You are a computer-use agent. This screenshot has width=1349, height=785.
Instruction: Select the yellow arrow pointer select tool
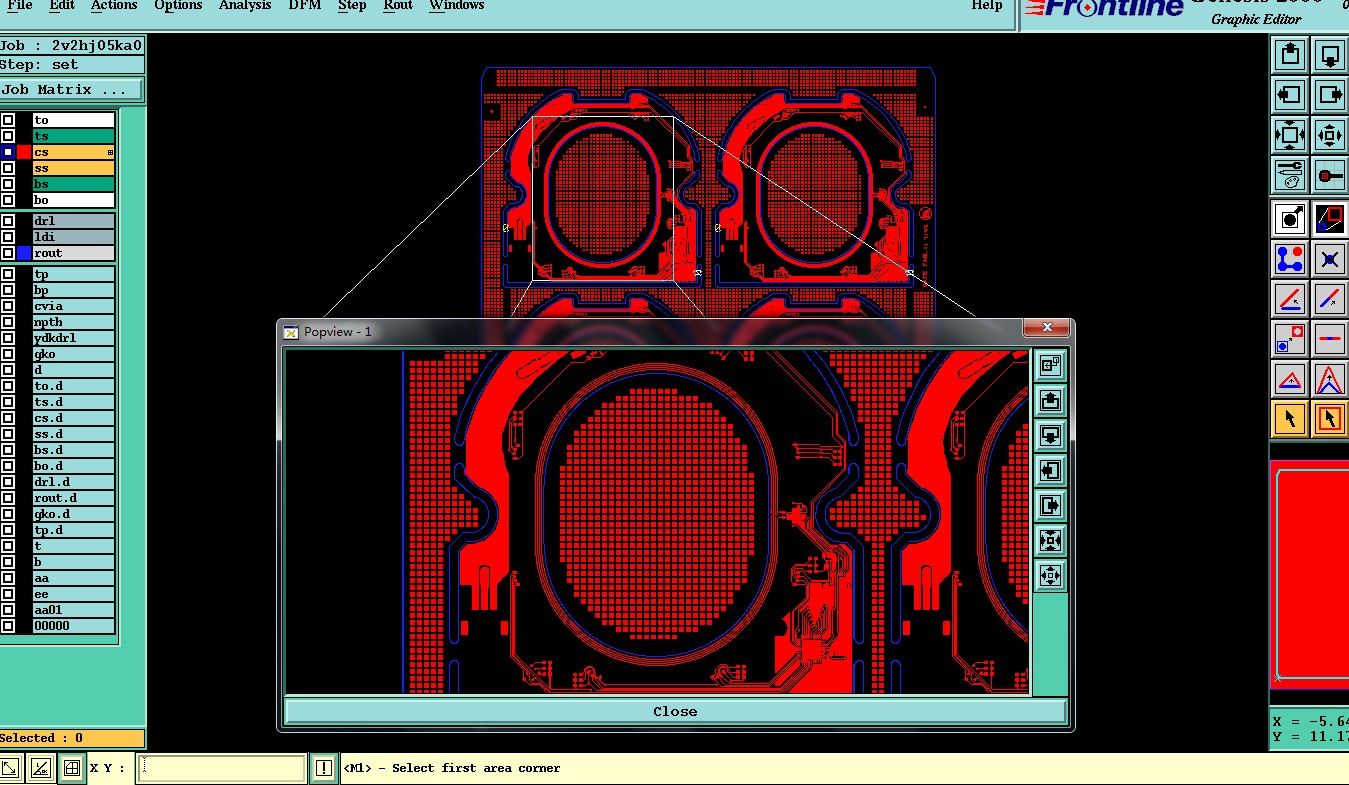point(1290,419)
